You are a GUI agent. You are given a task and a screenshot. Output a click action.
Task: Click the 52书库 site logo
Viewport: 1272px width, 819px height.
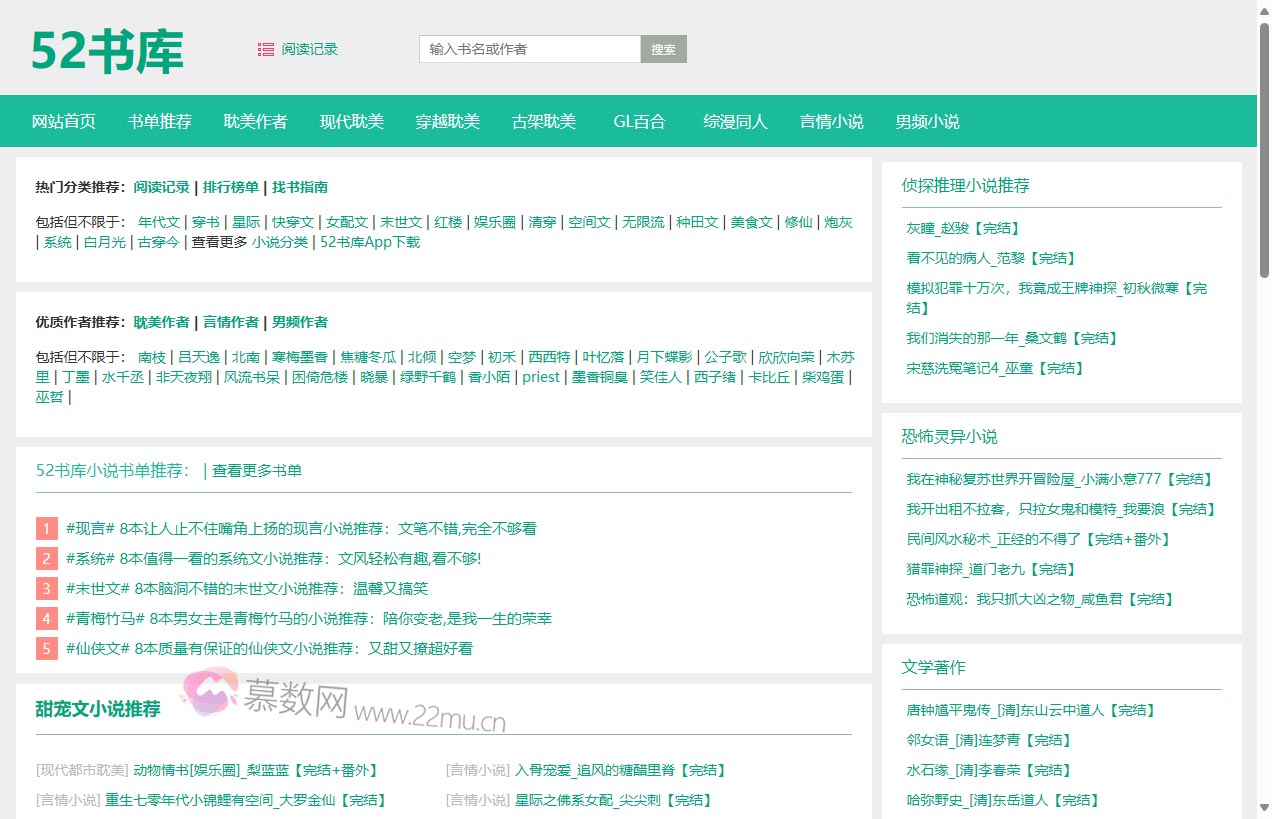coord(107,50)
